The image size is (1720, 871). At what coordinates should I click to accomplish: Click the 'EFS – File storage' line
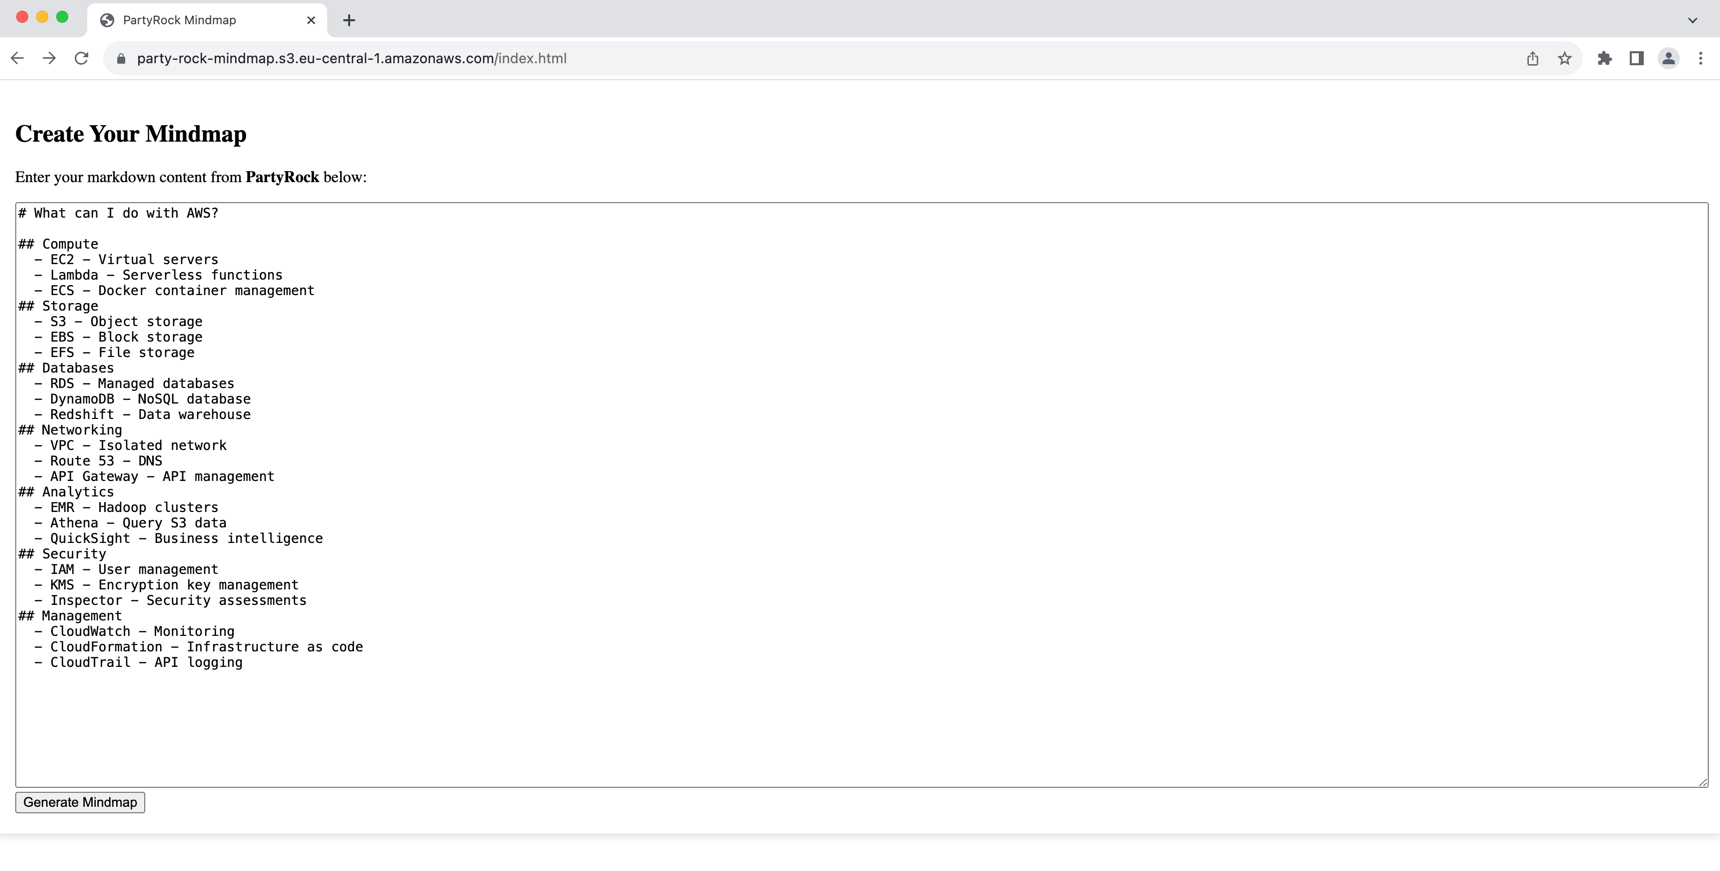[114, 352]
